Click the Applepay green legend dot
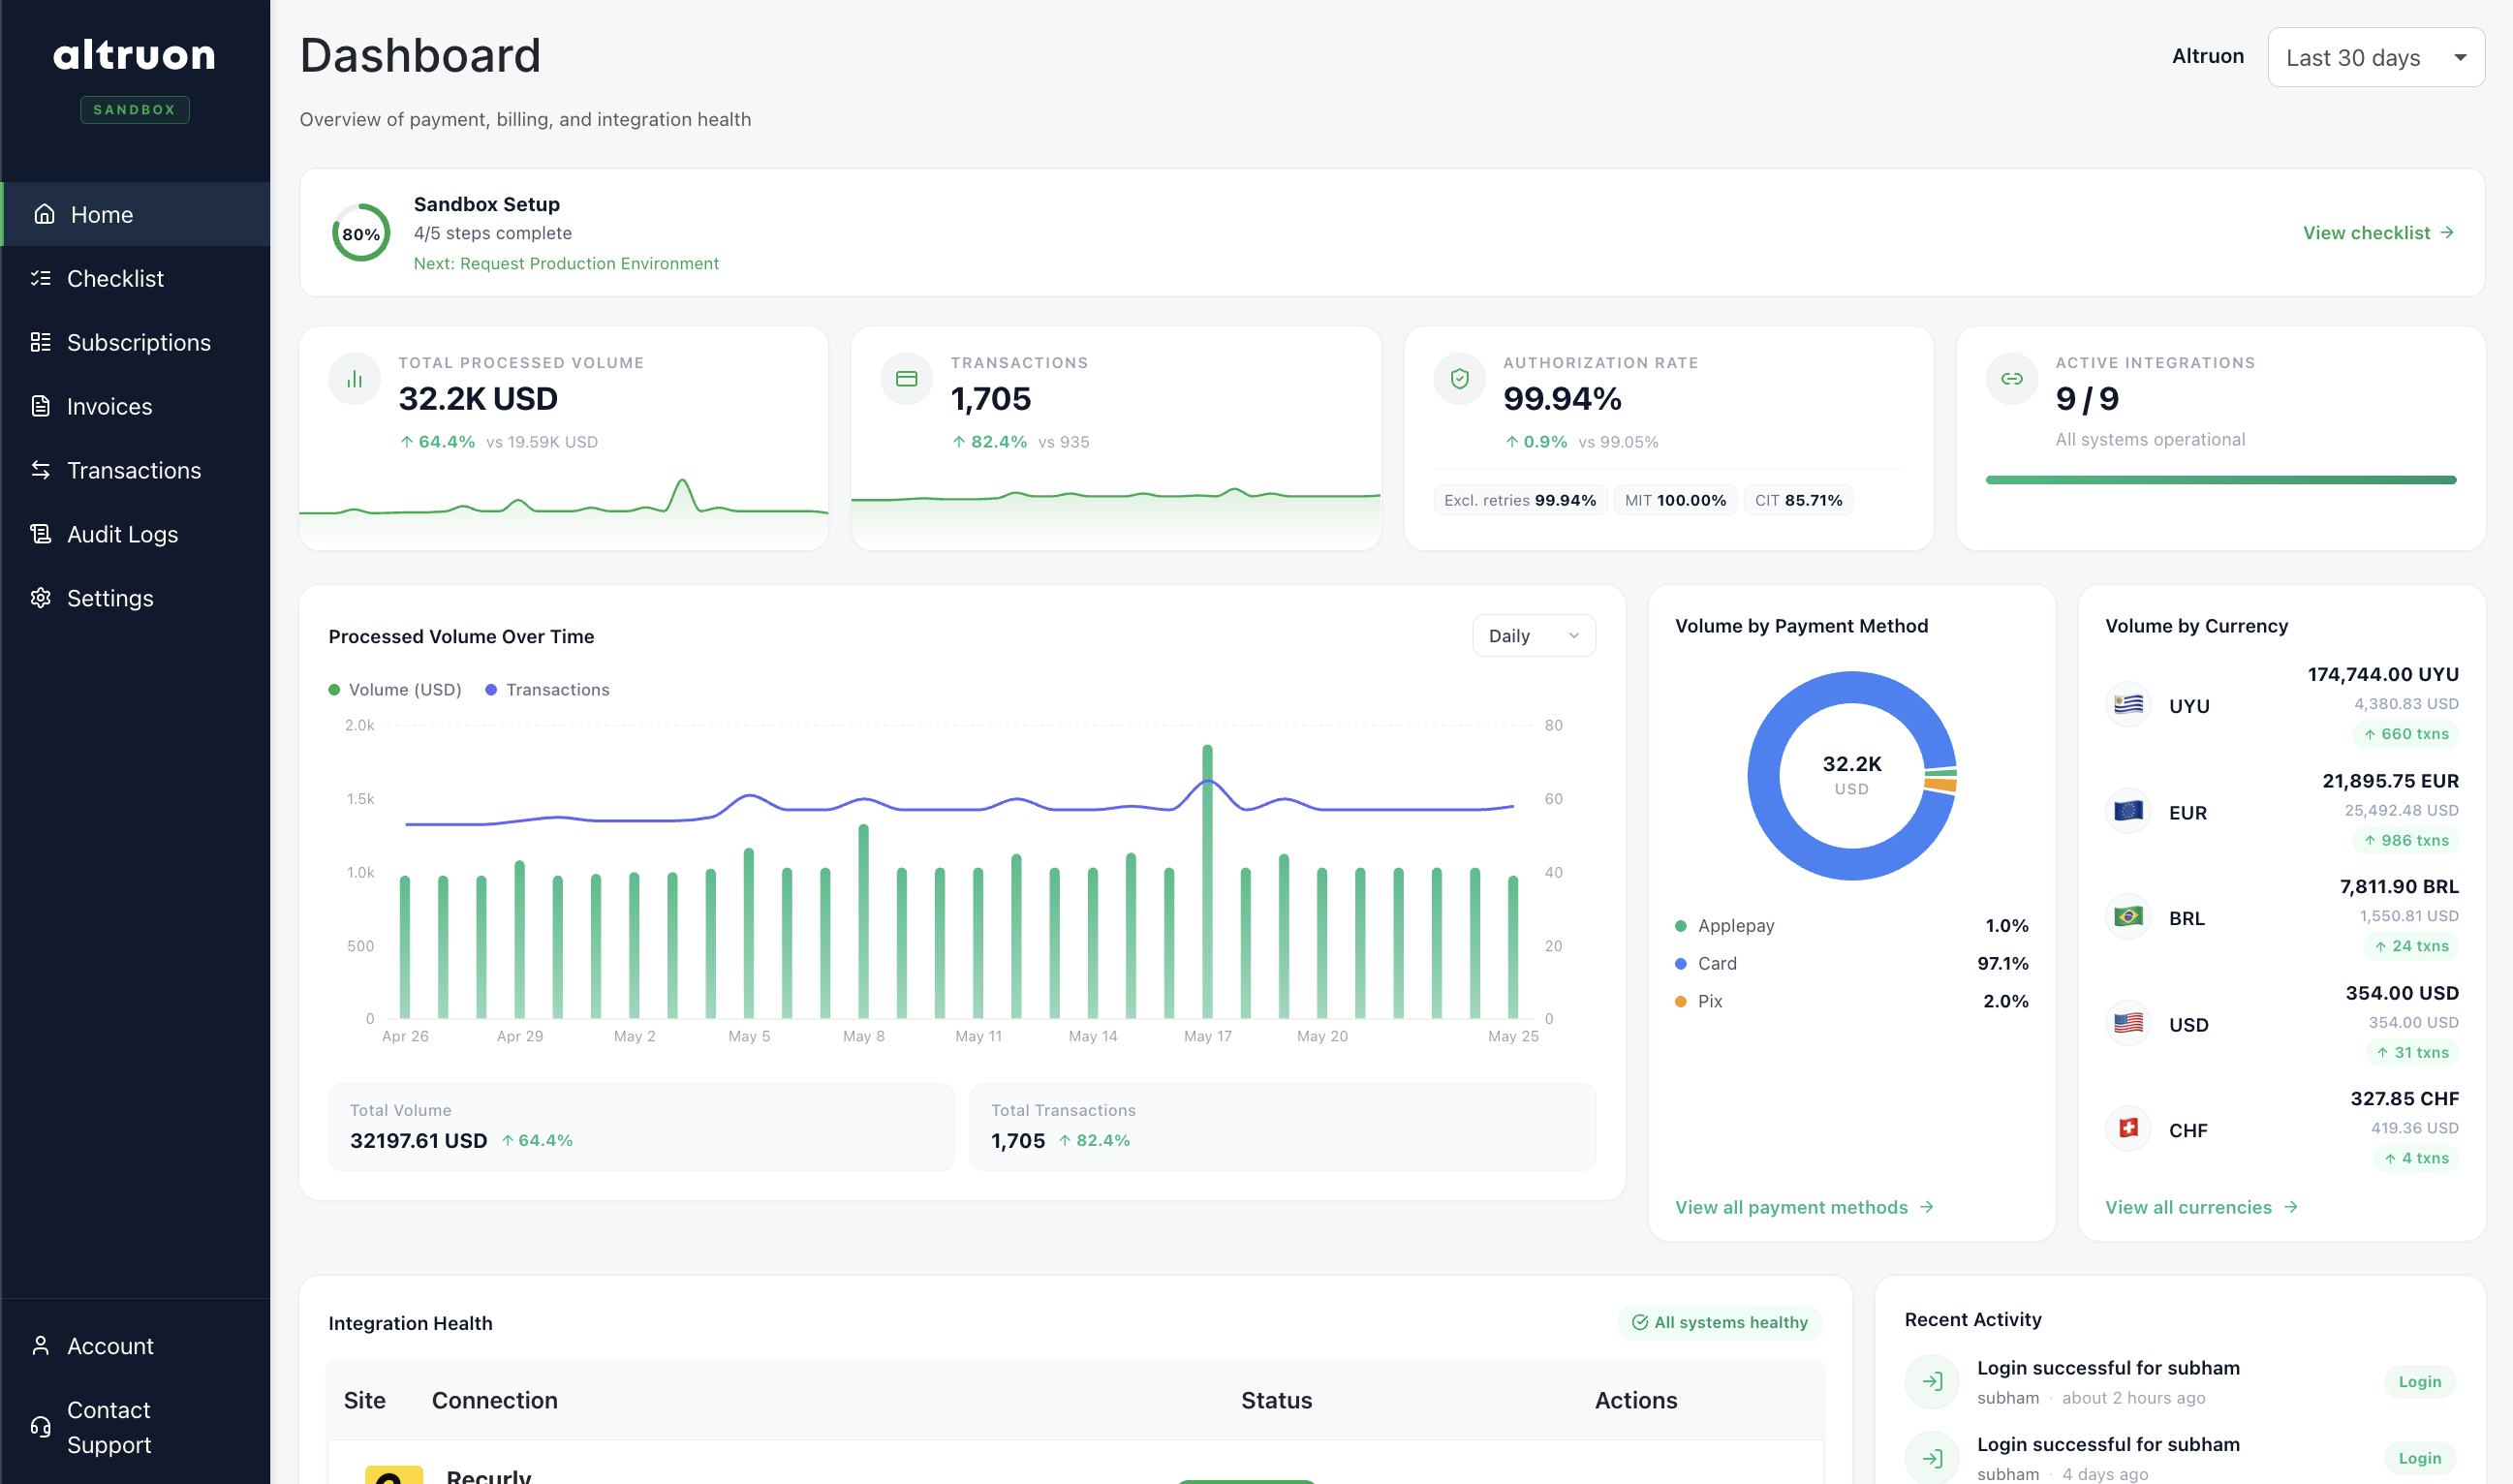This screenshot has width=2513, height=1484. (1681, 926)
